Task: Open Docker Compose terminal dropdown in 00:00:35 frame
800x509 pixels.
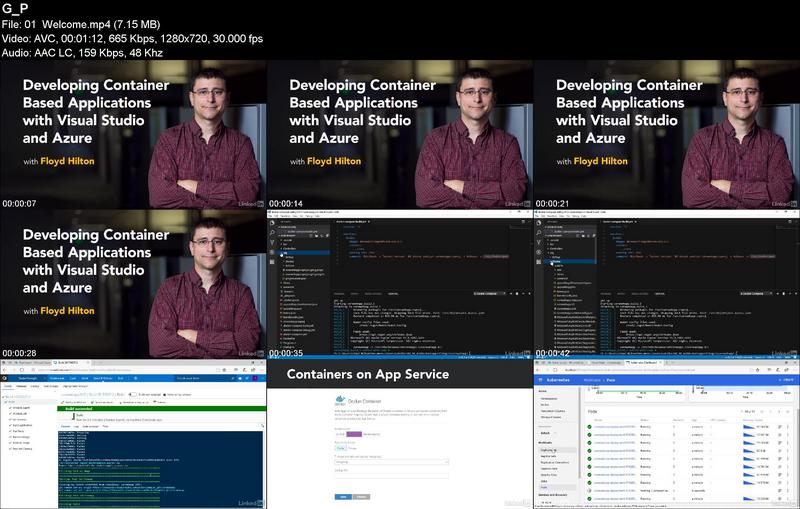Action: coord(489,294)
